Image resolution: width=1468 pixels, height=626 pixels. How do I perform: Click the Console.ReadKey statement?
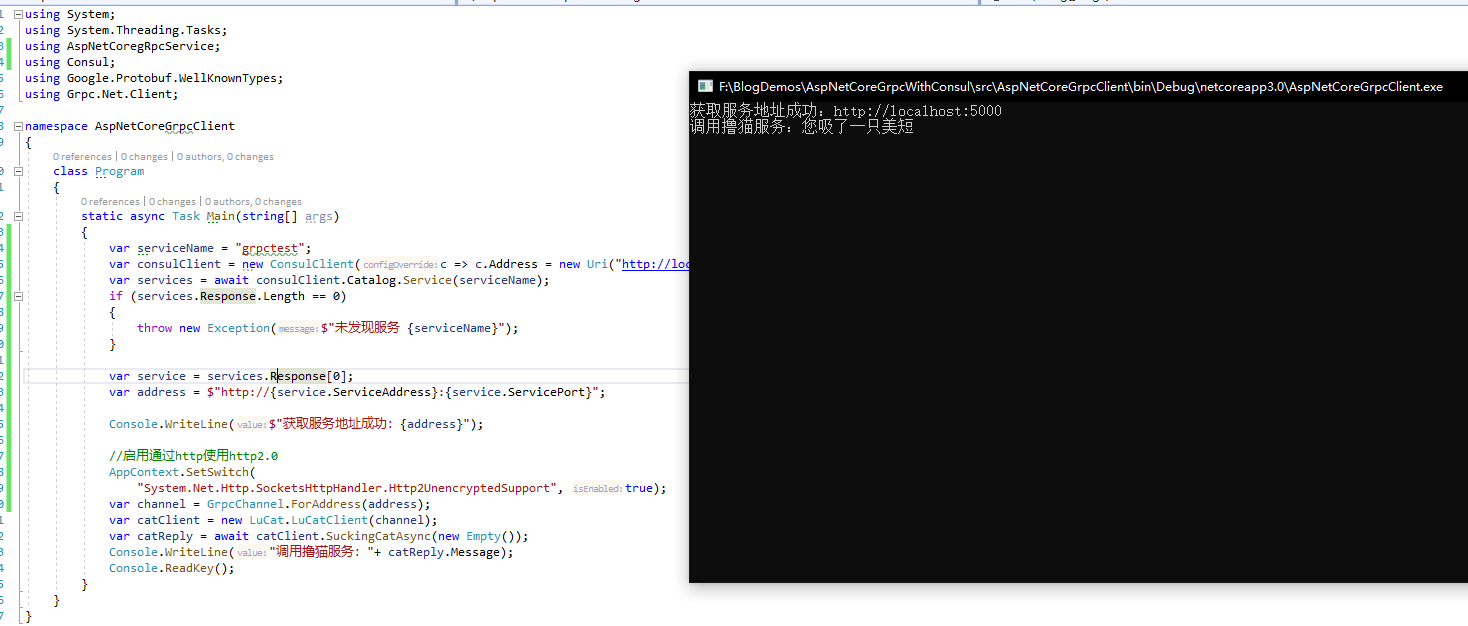[171, 568]
